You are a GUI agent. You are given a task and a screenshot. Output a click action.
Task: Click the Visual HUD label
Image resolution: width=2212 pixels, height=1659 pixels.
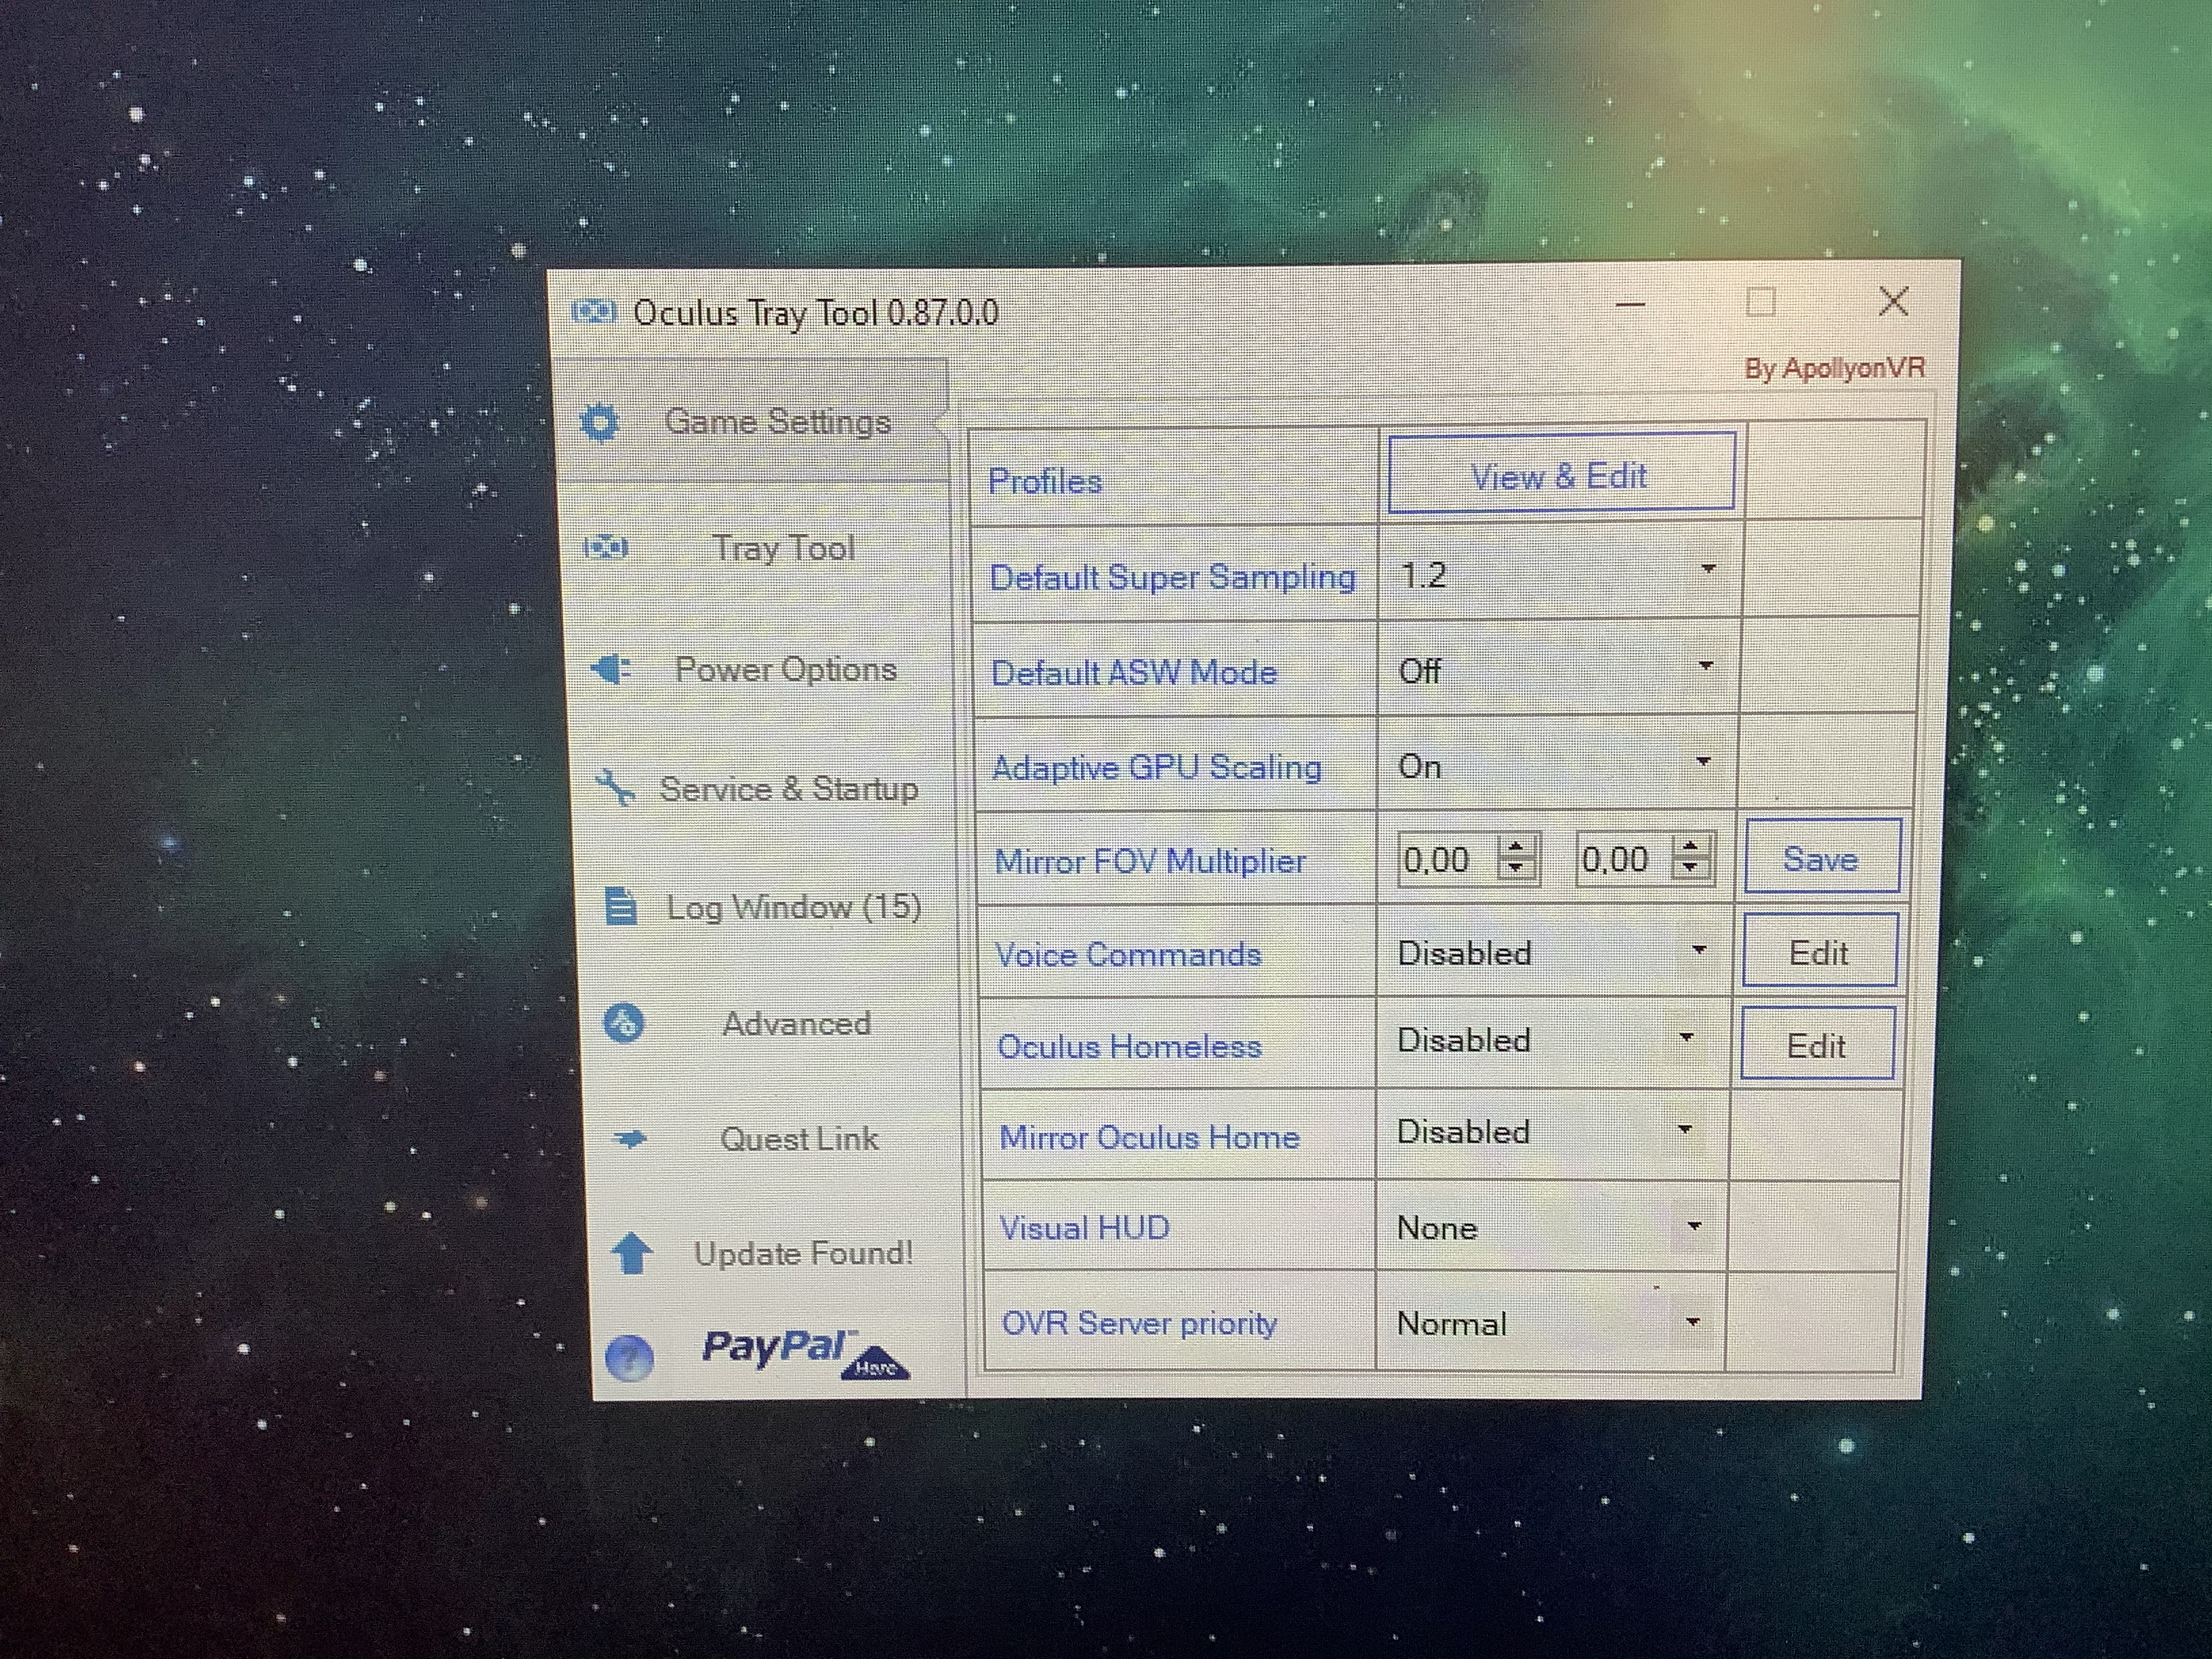pyautogui.click(x=1085, y=1228)
